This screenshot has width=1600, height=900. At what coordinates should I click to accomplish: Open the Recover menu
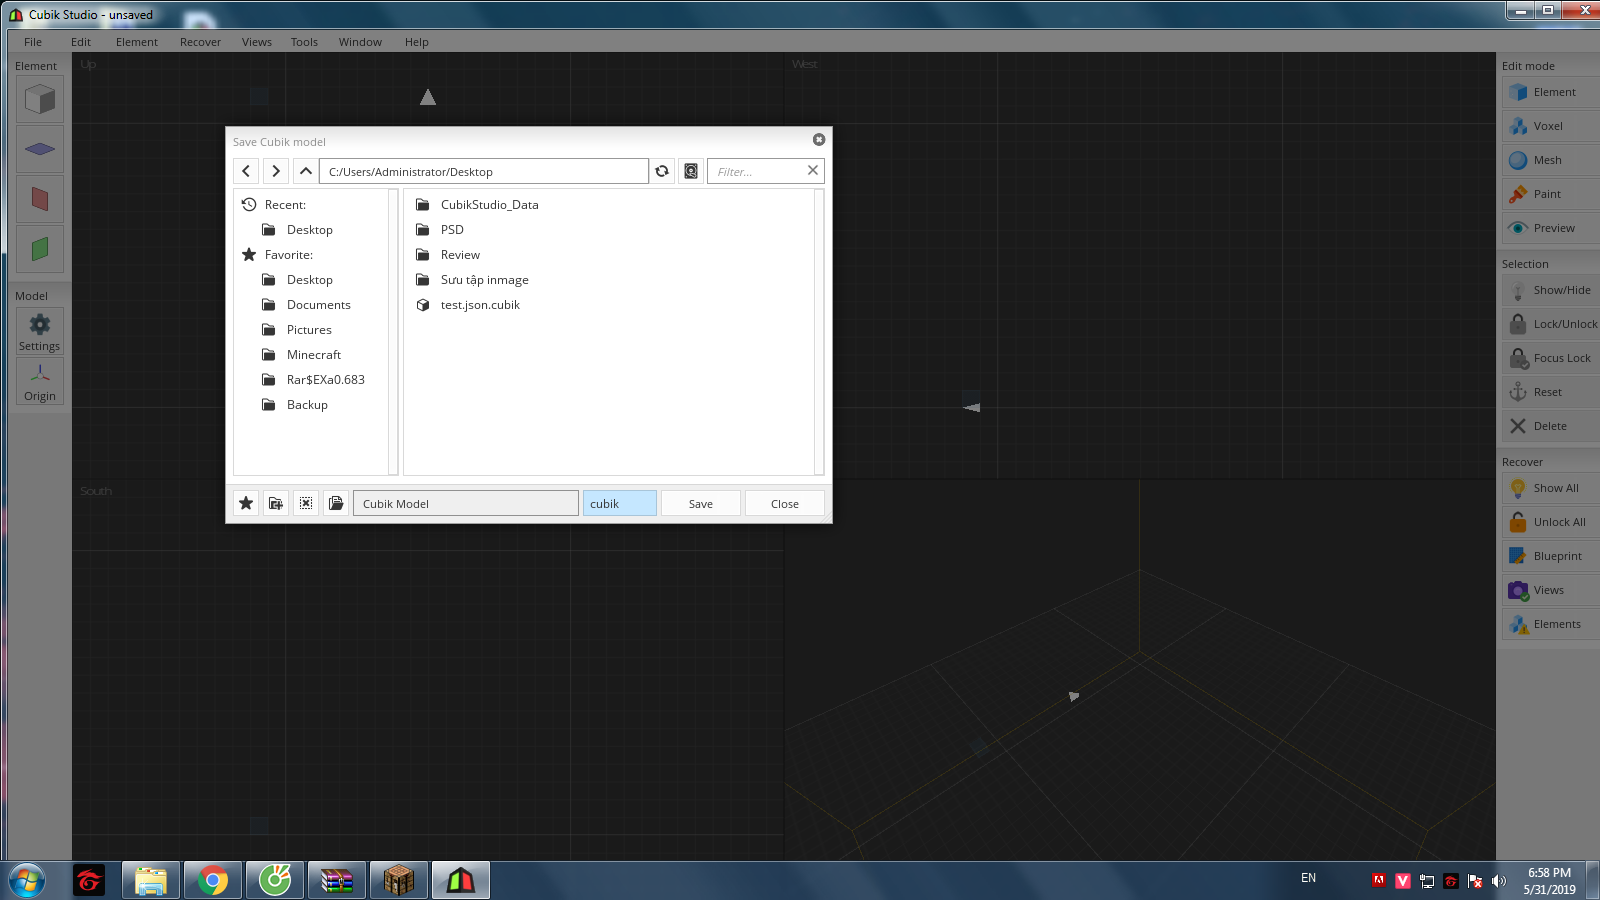[200, 42]
